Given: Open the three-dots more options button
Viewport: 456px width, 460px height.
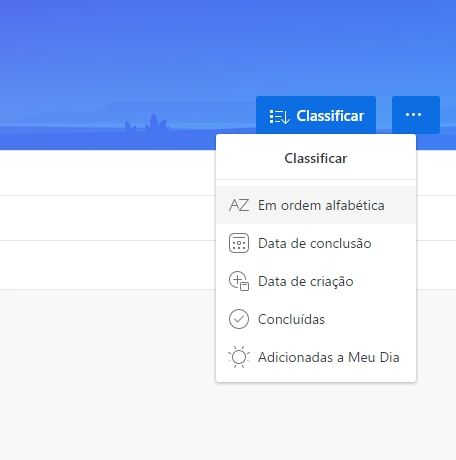Looking at the screenshot, I should (x=416, y=115).
